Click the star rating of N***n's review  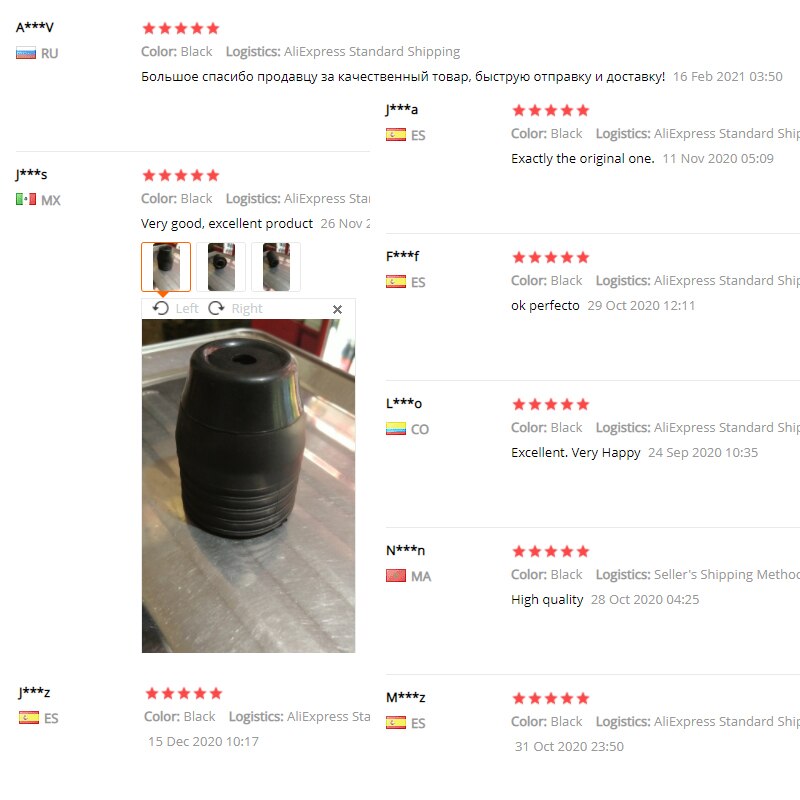click(x=551, y=551)
